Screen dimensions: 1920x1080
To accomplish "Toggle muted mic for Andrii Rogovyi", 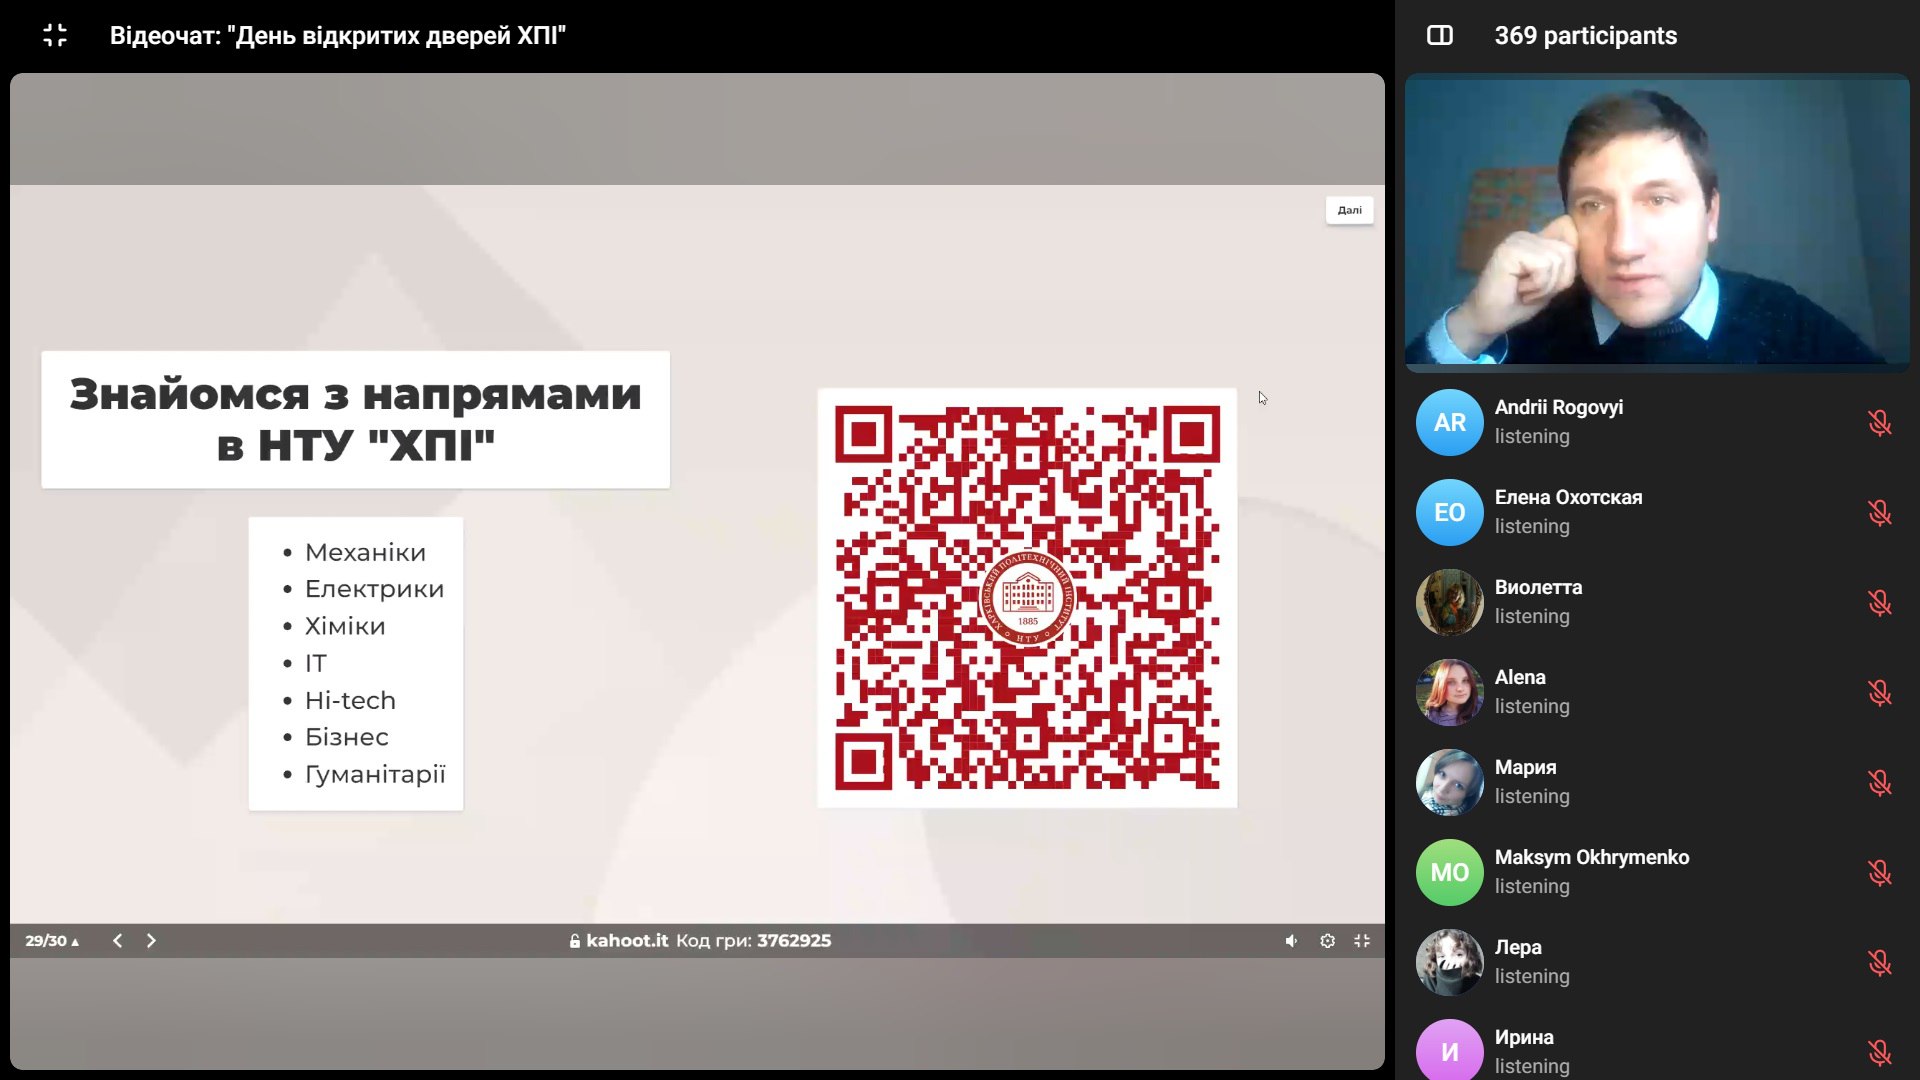I will [x=1879, y=422].
